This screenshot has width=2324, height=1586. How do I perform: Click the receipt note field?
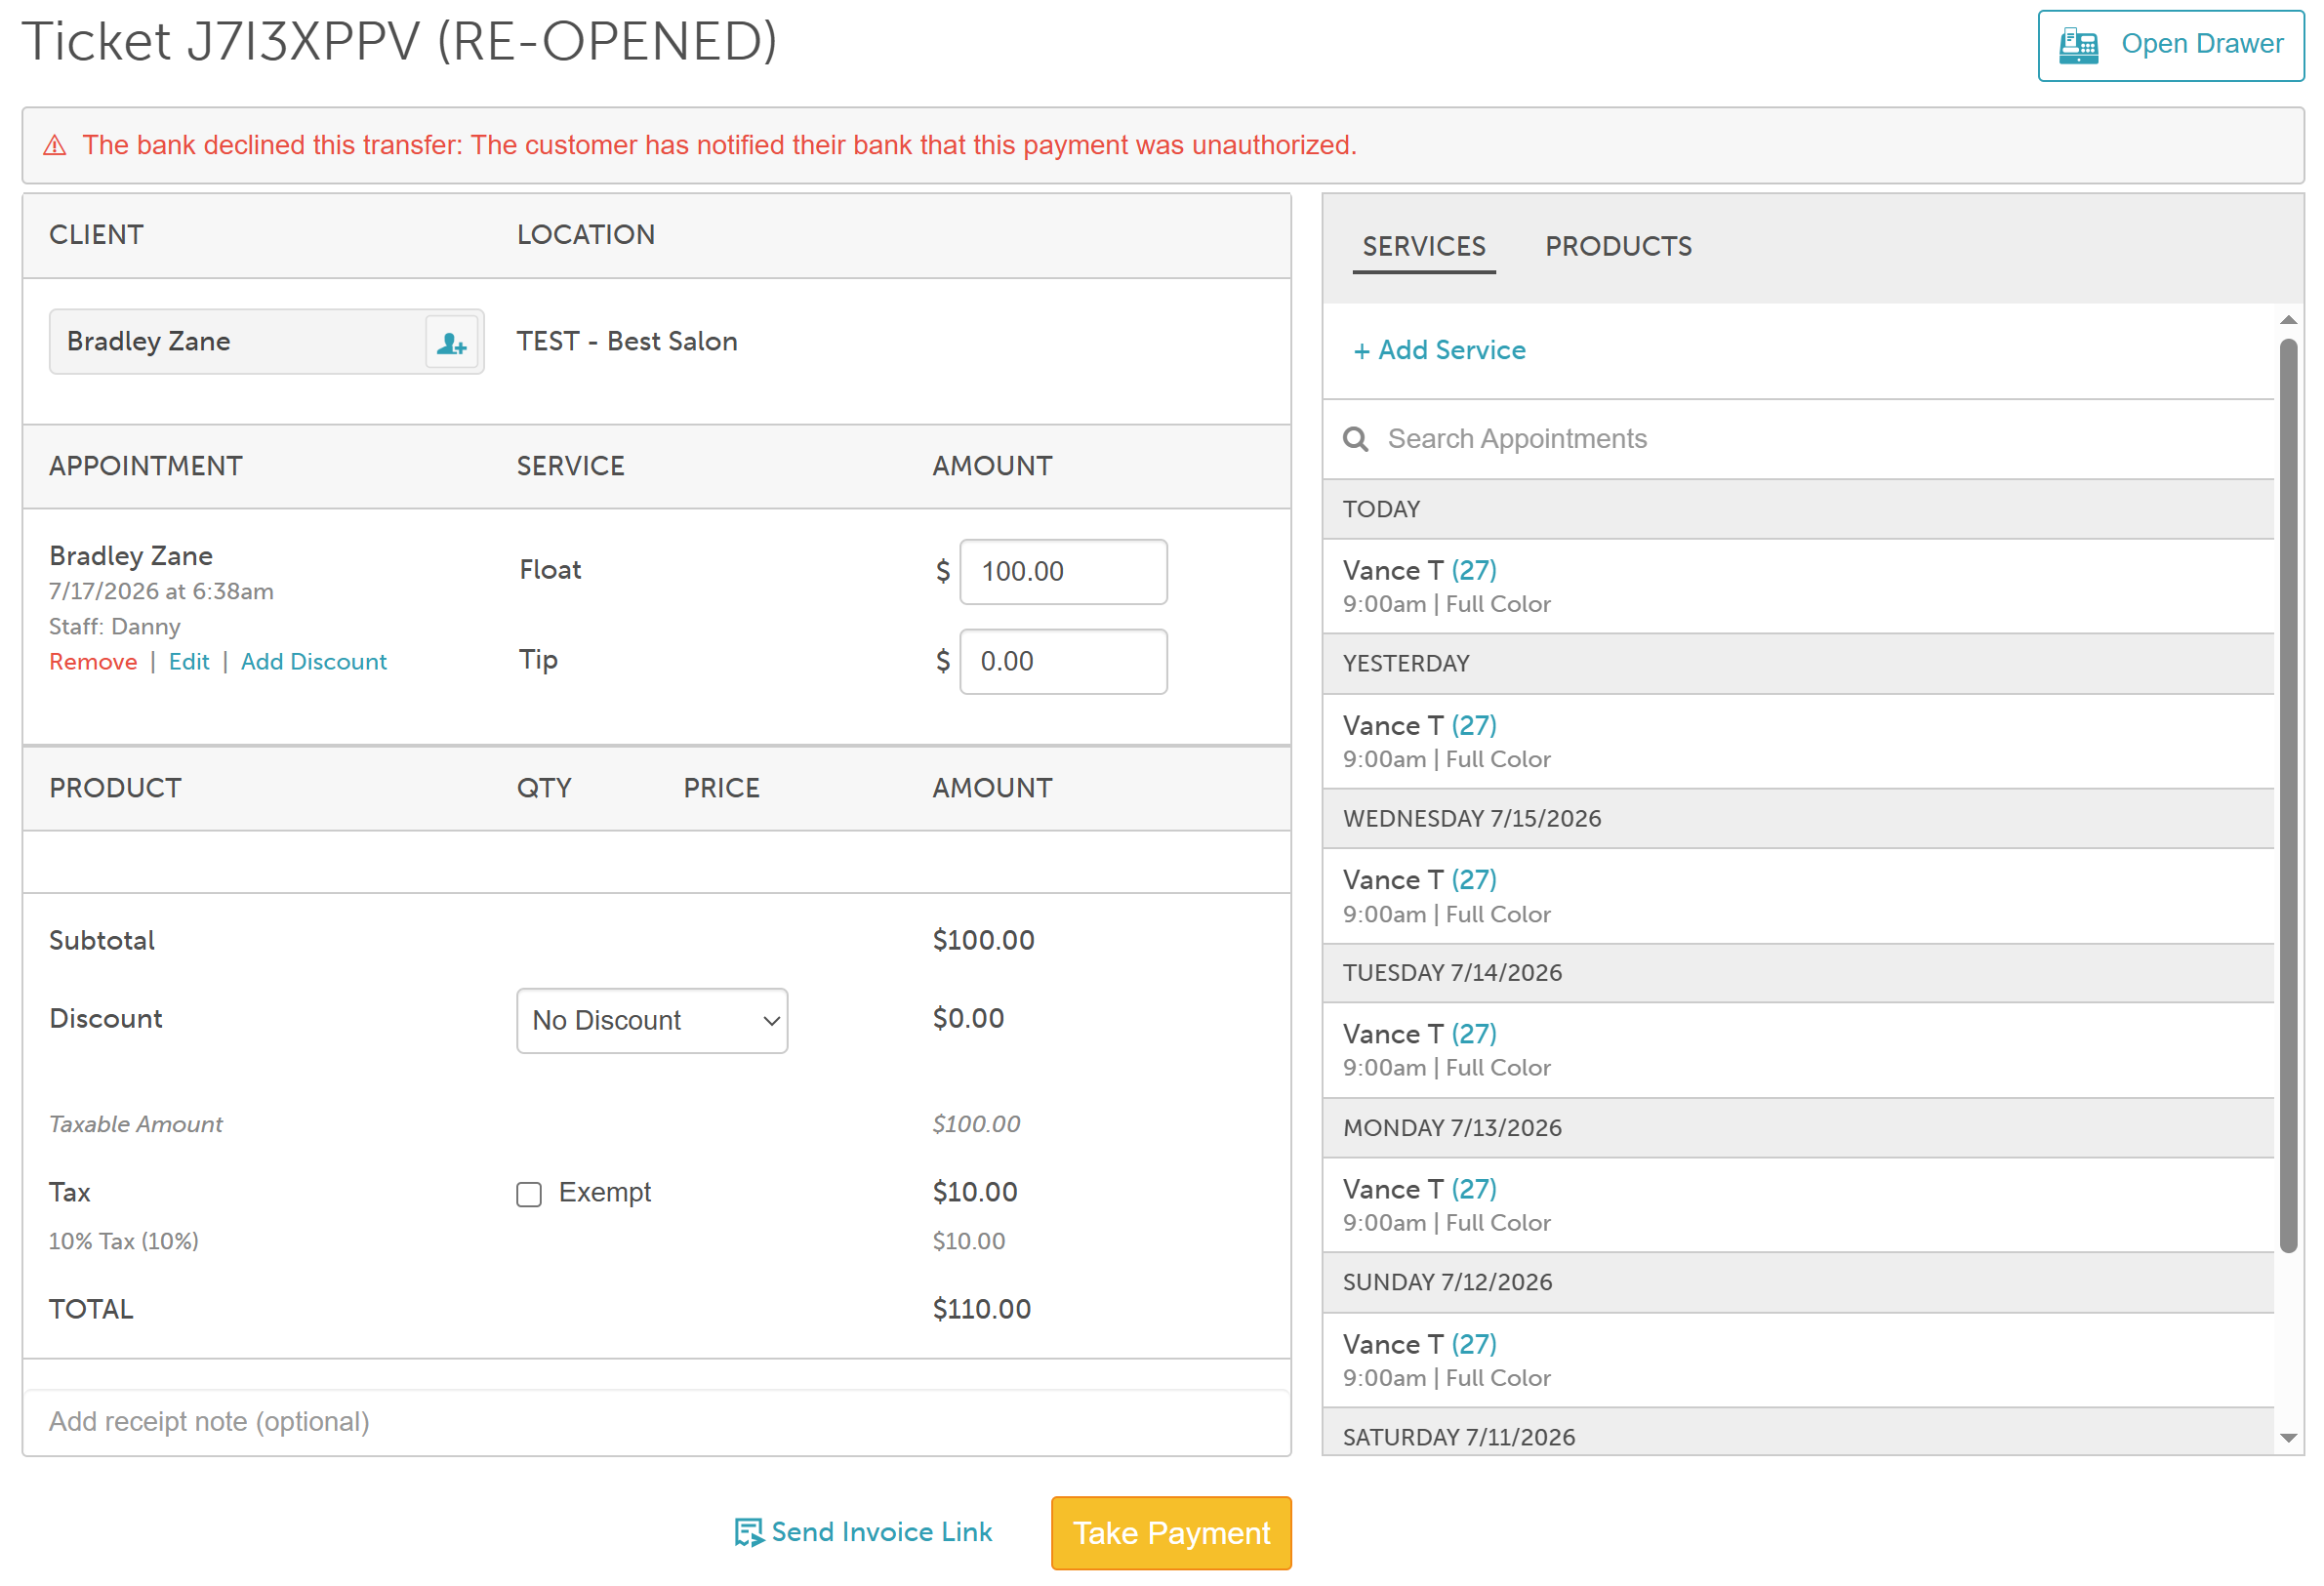(x=657, y=1421)
